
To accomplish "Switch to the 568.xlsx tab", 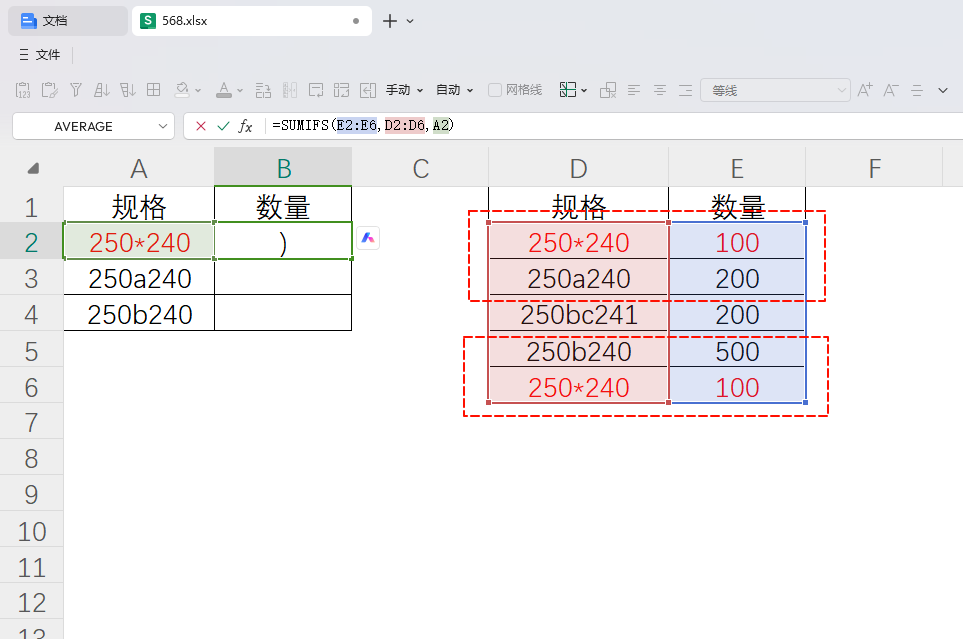I will 252,21.
